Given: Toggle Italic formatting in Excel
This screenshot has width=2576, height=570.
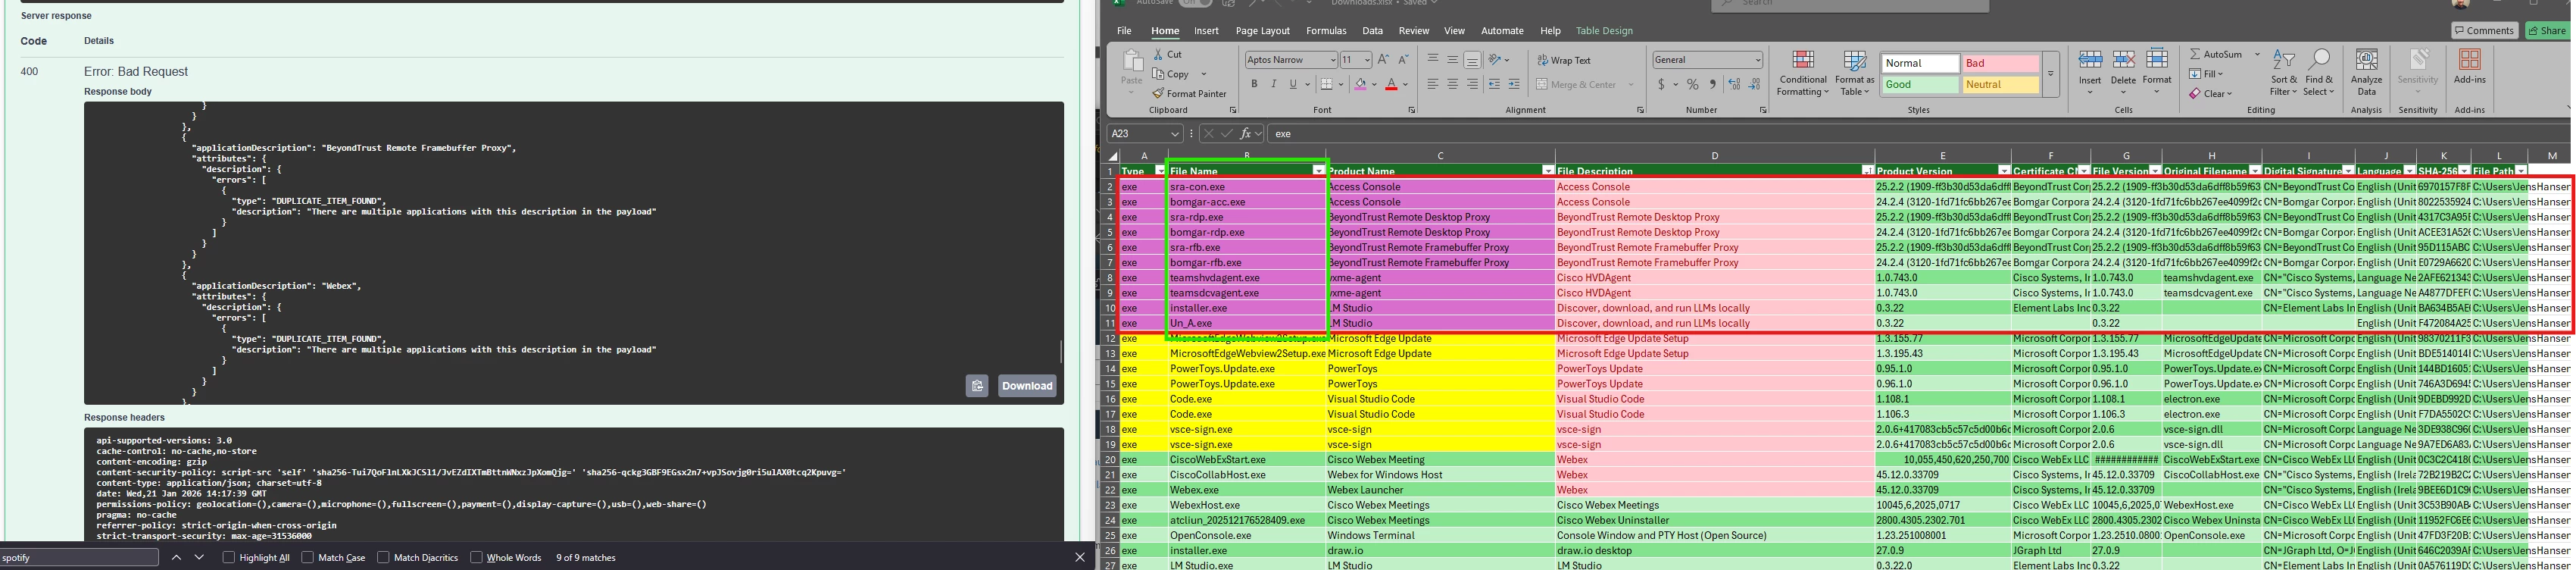Looking at the screenshot, I should [x=1273, y=84].
